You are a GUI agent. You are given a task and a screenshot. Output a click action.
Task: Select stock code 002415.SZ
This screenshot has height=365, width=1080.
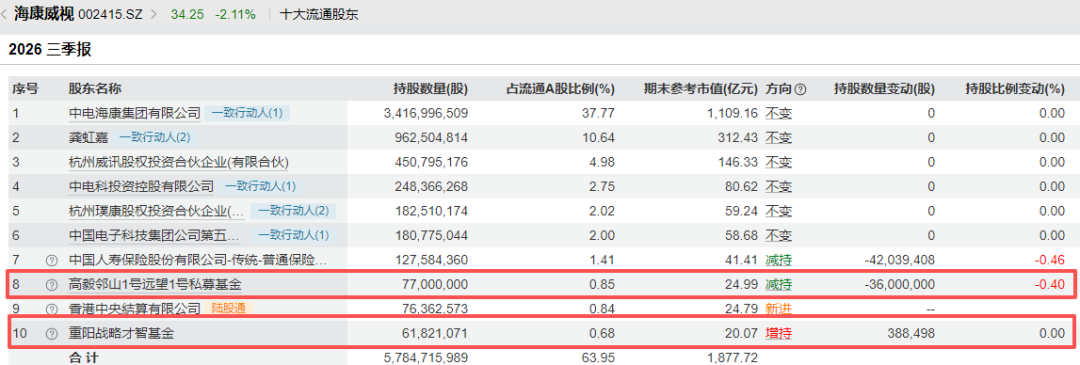coord(111,14)
